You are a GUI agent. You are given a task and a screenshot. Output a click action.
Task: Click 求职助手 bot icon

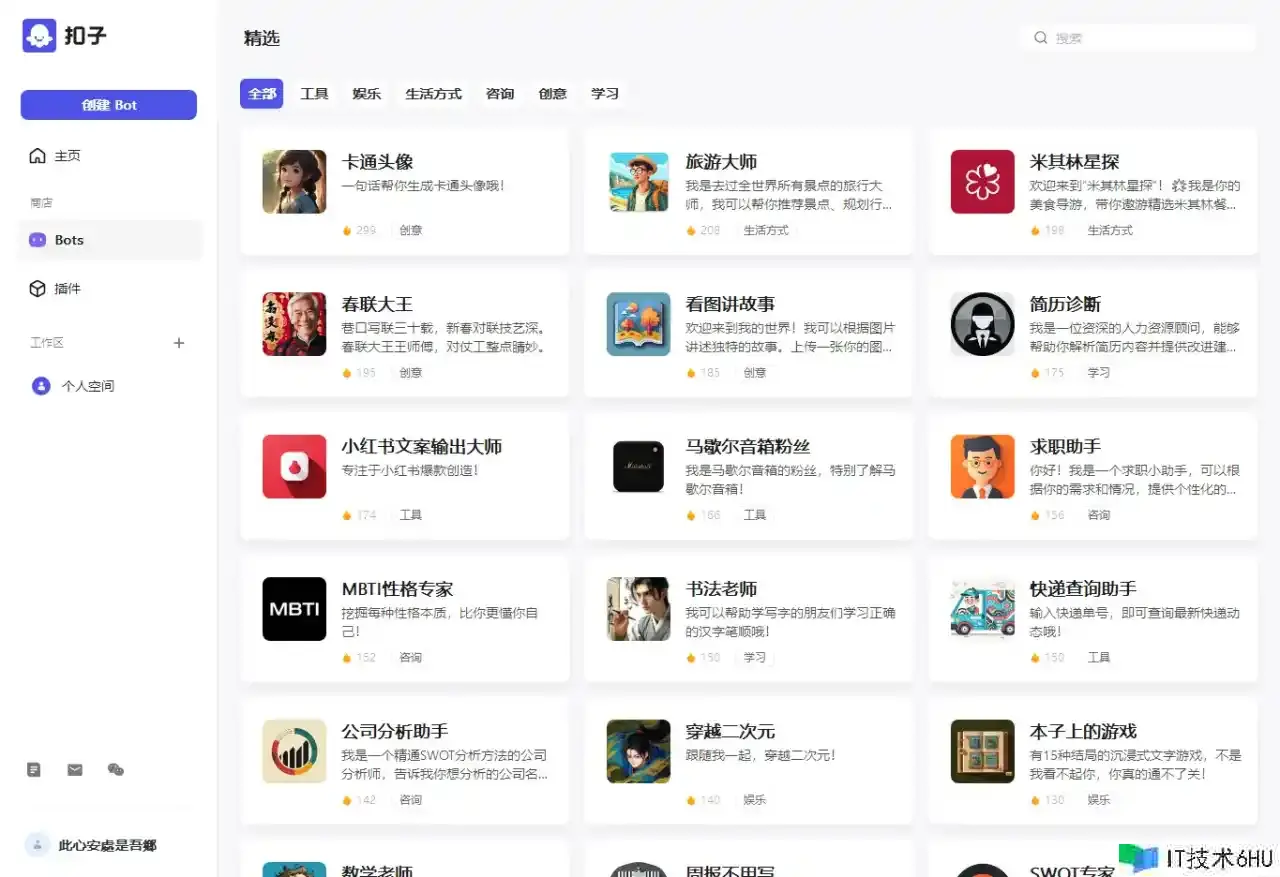(x=983, y=467)
